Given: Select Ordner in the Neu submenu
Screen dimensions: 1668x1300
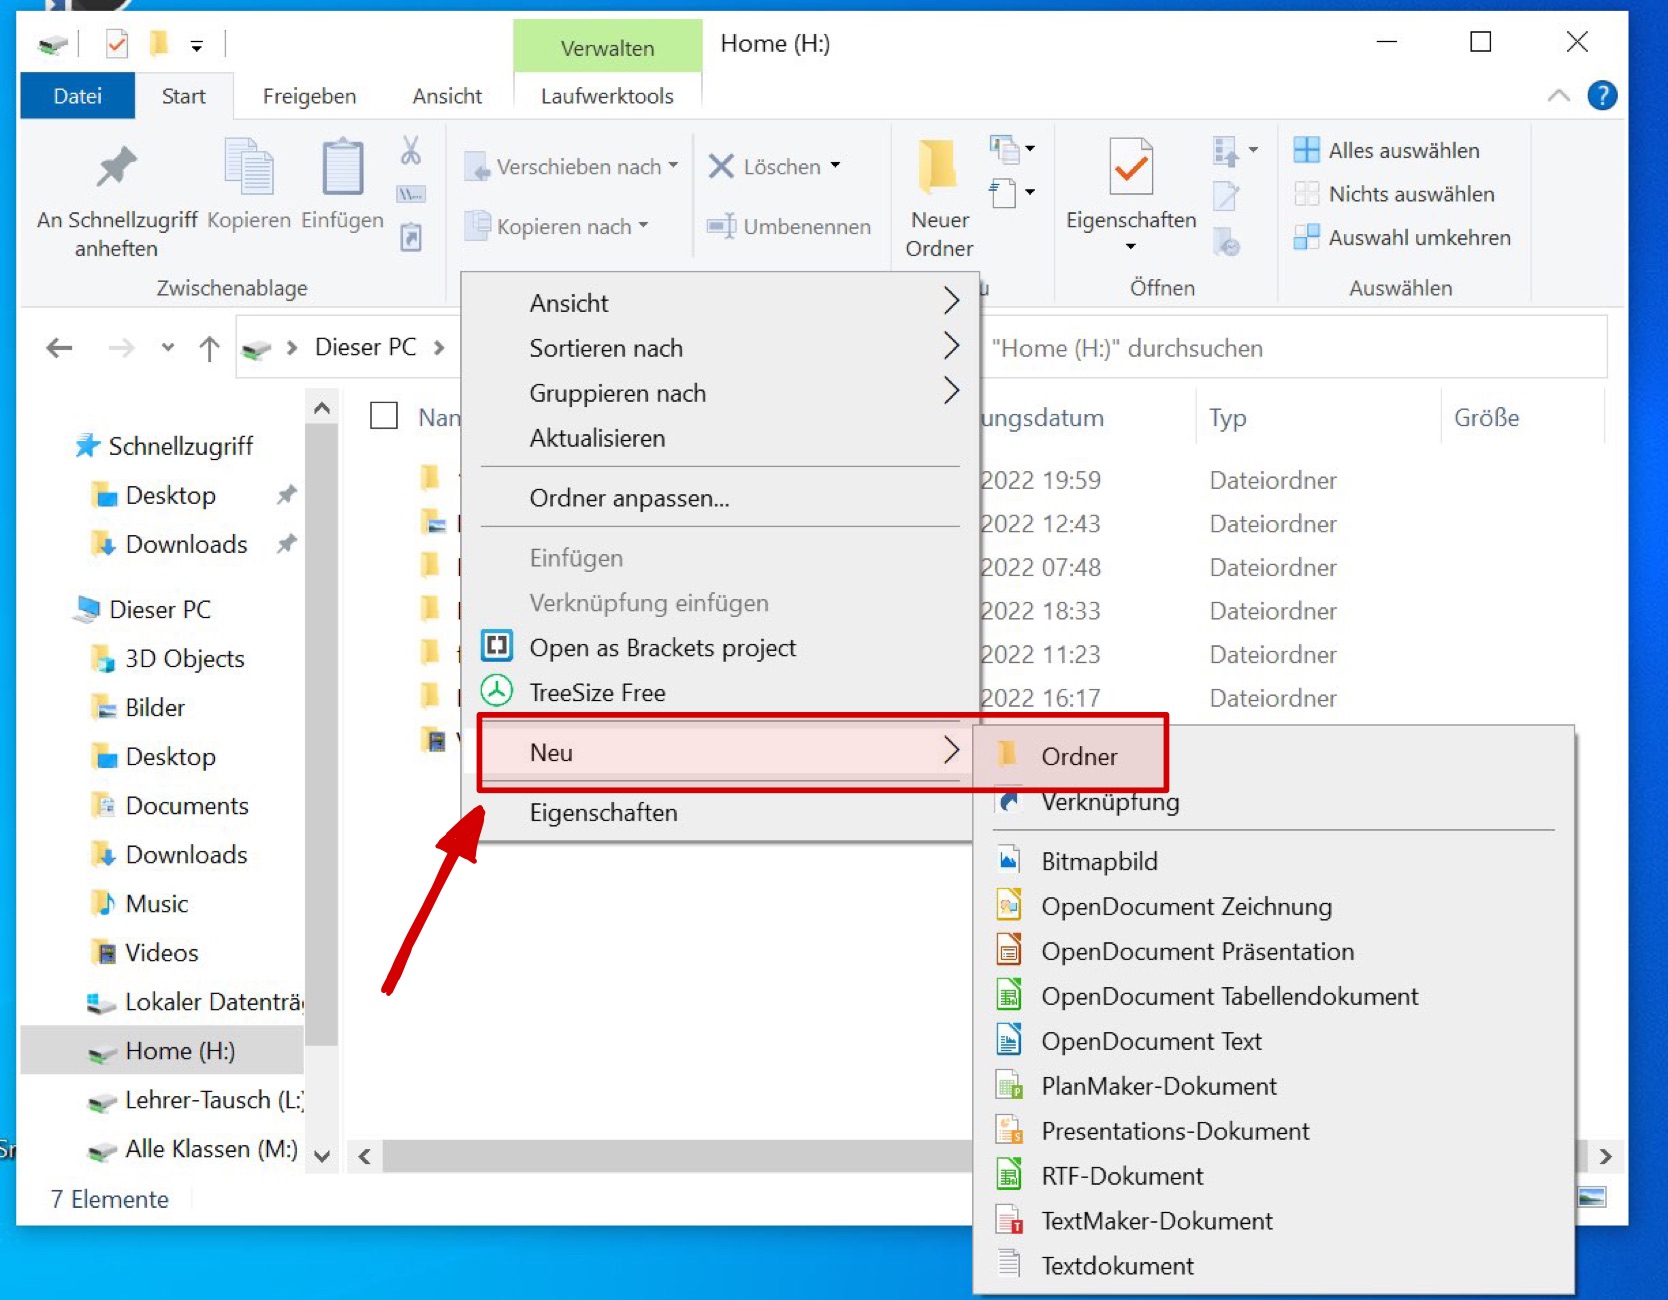Looking at the screenshot, I should 1078,756.
